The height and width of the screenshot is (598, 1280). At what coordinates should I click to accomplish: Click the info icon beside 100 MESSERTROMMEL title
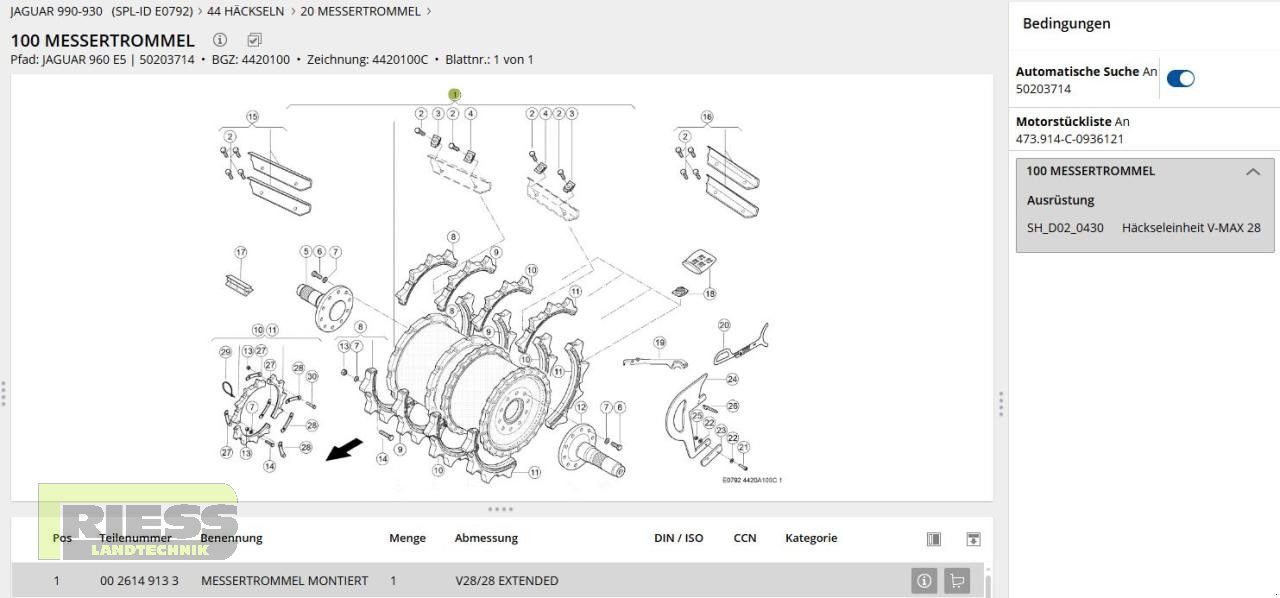220,40
